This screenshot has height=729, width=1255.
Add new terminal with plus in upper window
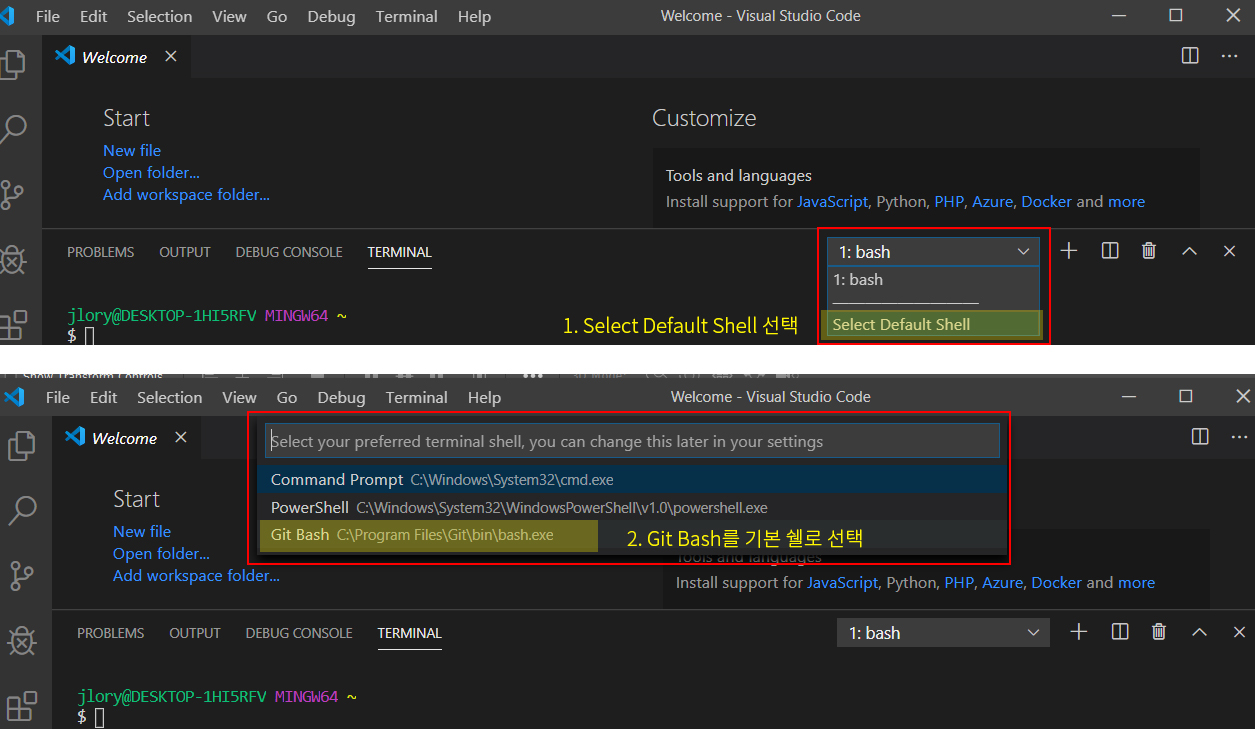pos(1069,251)
